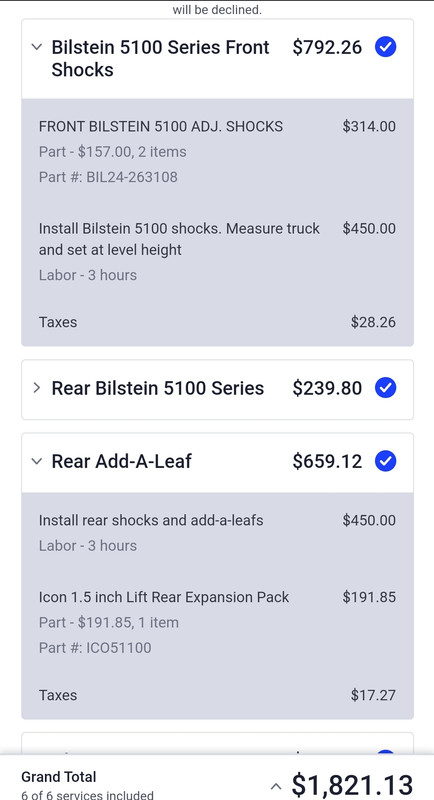Select the Rear Add-A-Leaf heading
The image size is (434, 800).
pyautogui.click(x=121, y=461)
